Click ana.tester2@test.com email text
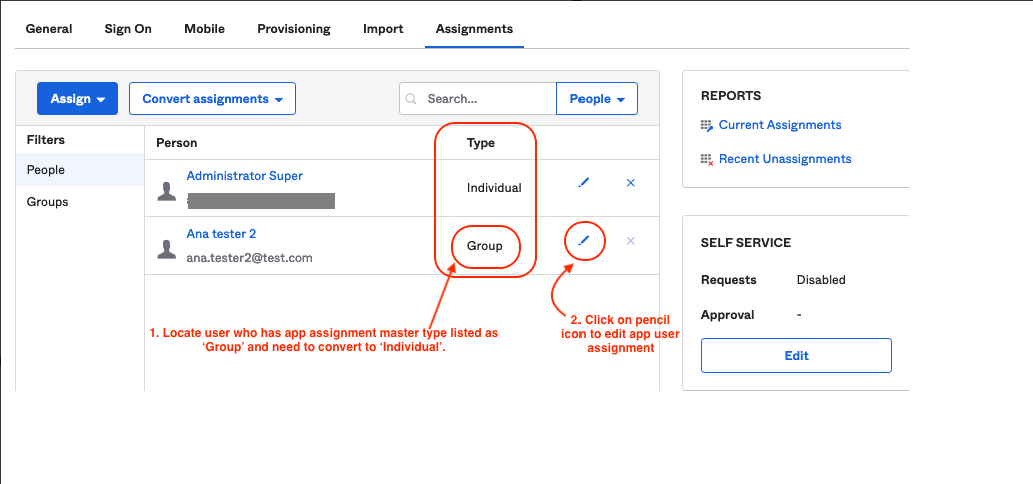Image resolution: width=1033 pixels, height=484 pixels. [x=249, y=258]
